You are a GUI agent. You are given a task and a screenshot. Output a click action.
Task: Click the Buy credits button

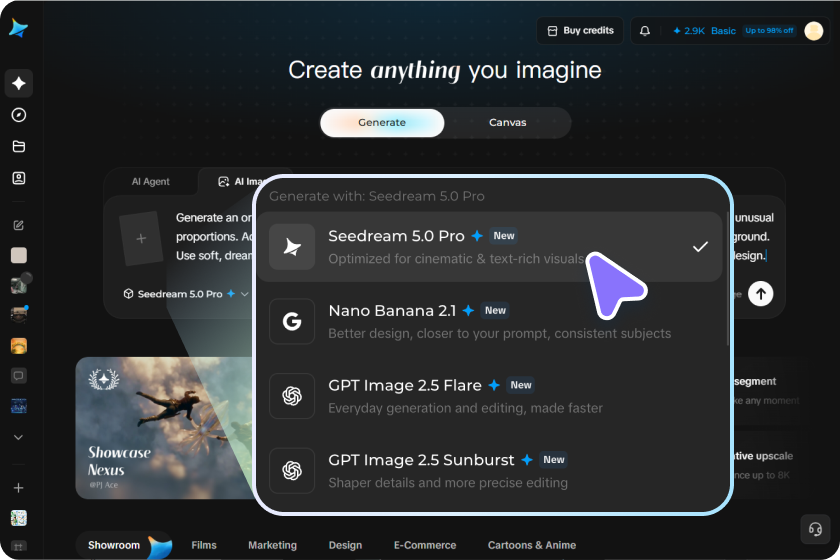click(x=580, y=31)
